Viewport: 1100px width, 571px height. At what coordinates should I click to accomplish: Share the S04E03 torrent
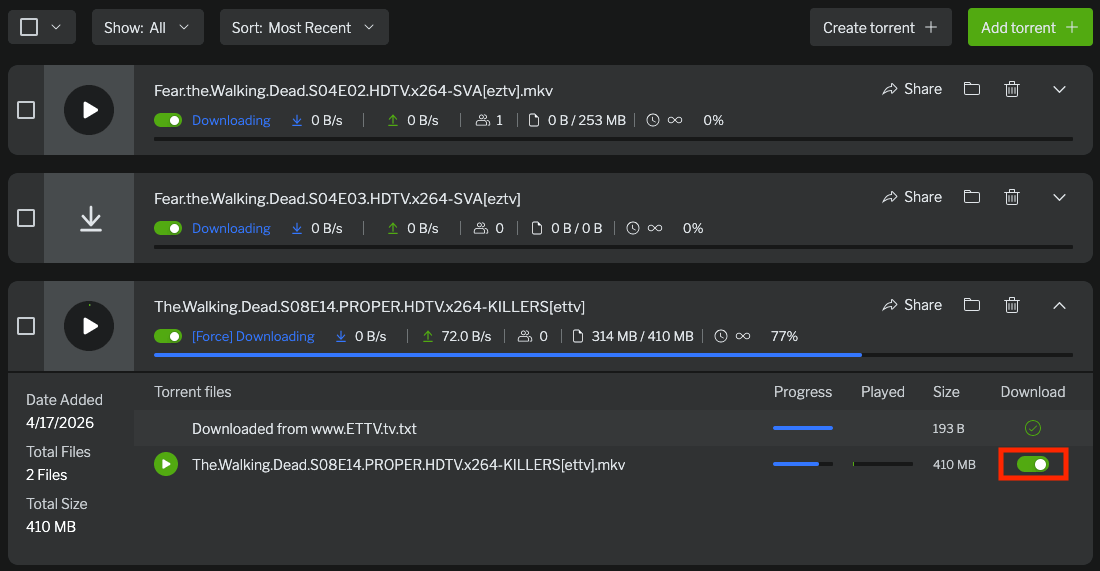point(912,197)
